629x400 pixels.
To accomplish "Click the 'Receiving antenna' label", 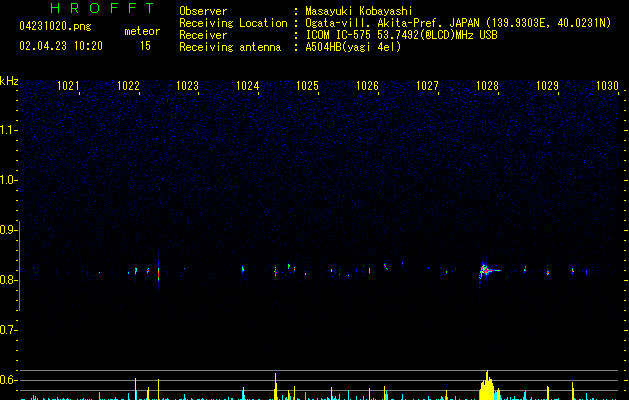I will point(230,47).
